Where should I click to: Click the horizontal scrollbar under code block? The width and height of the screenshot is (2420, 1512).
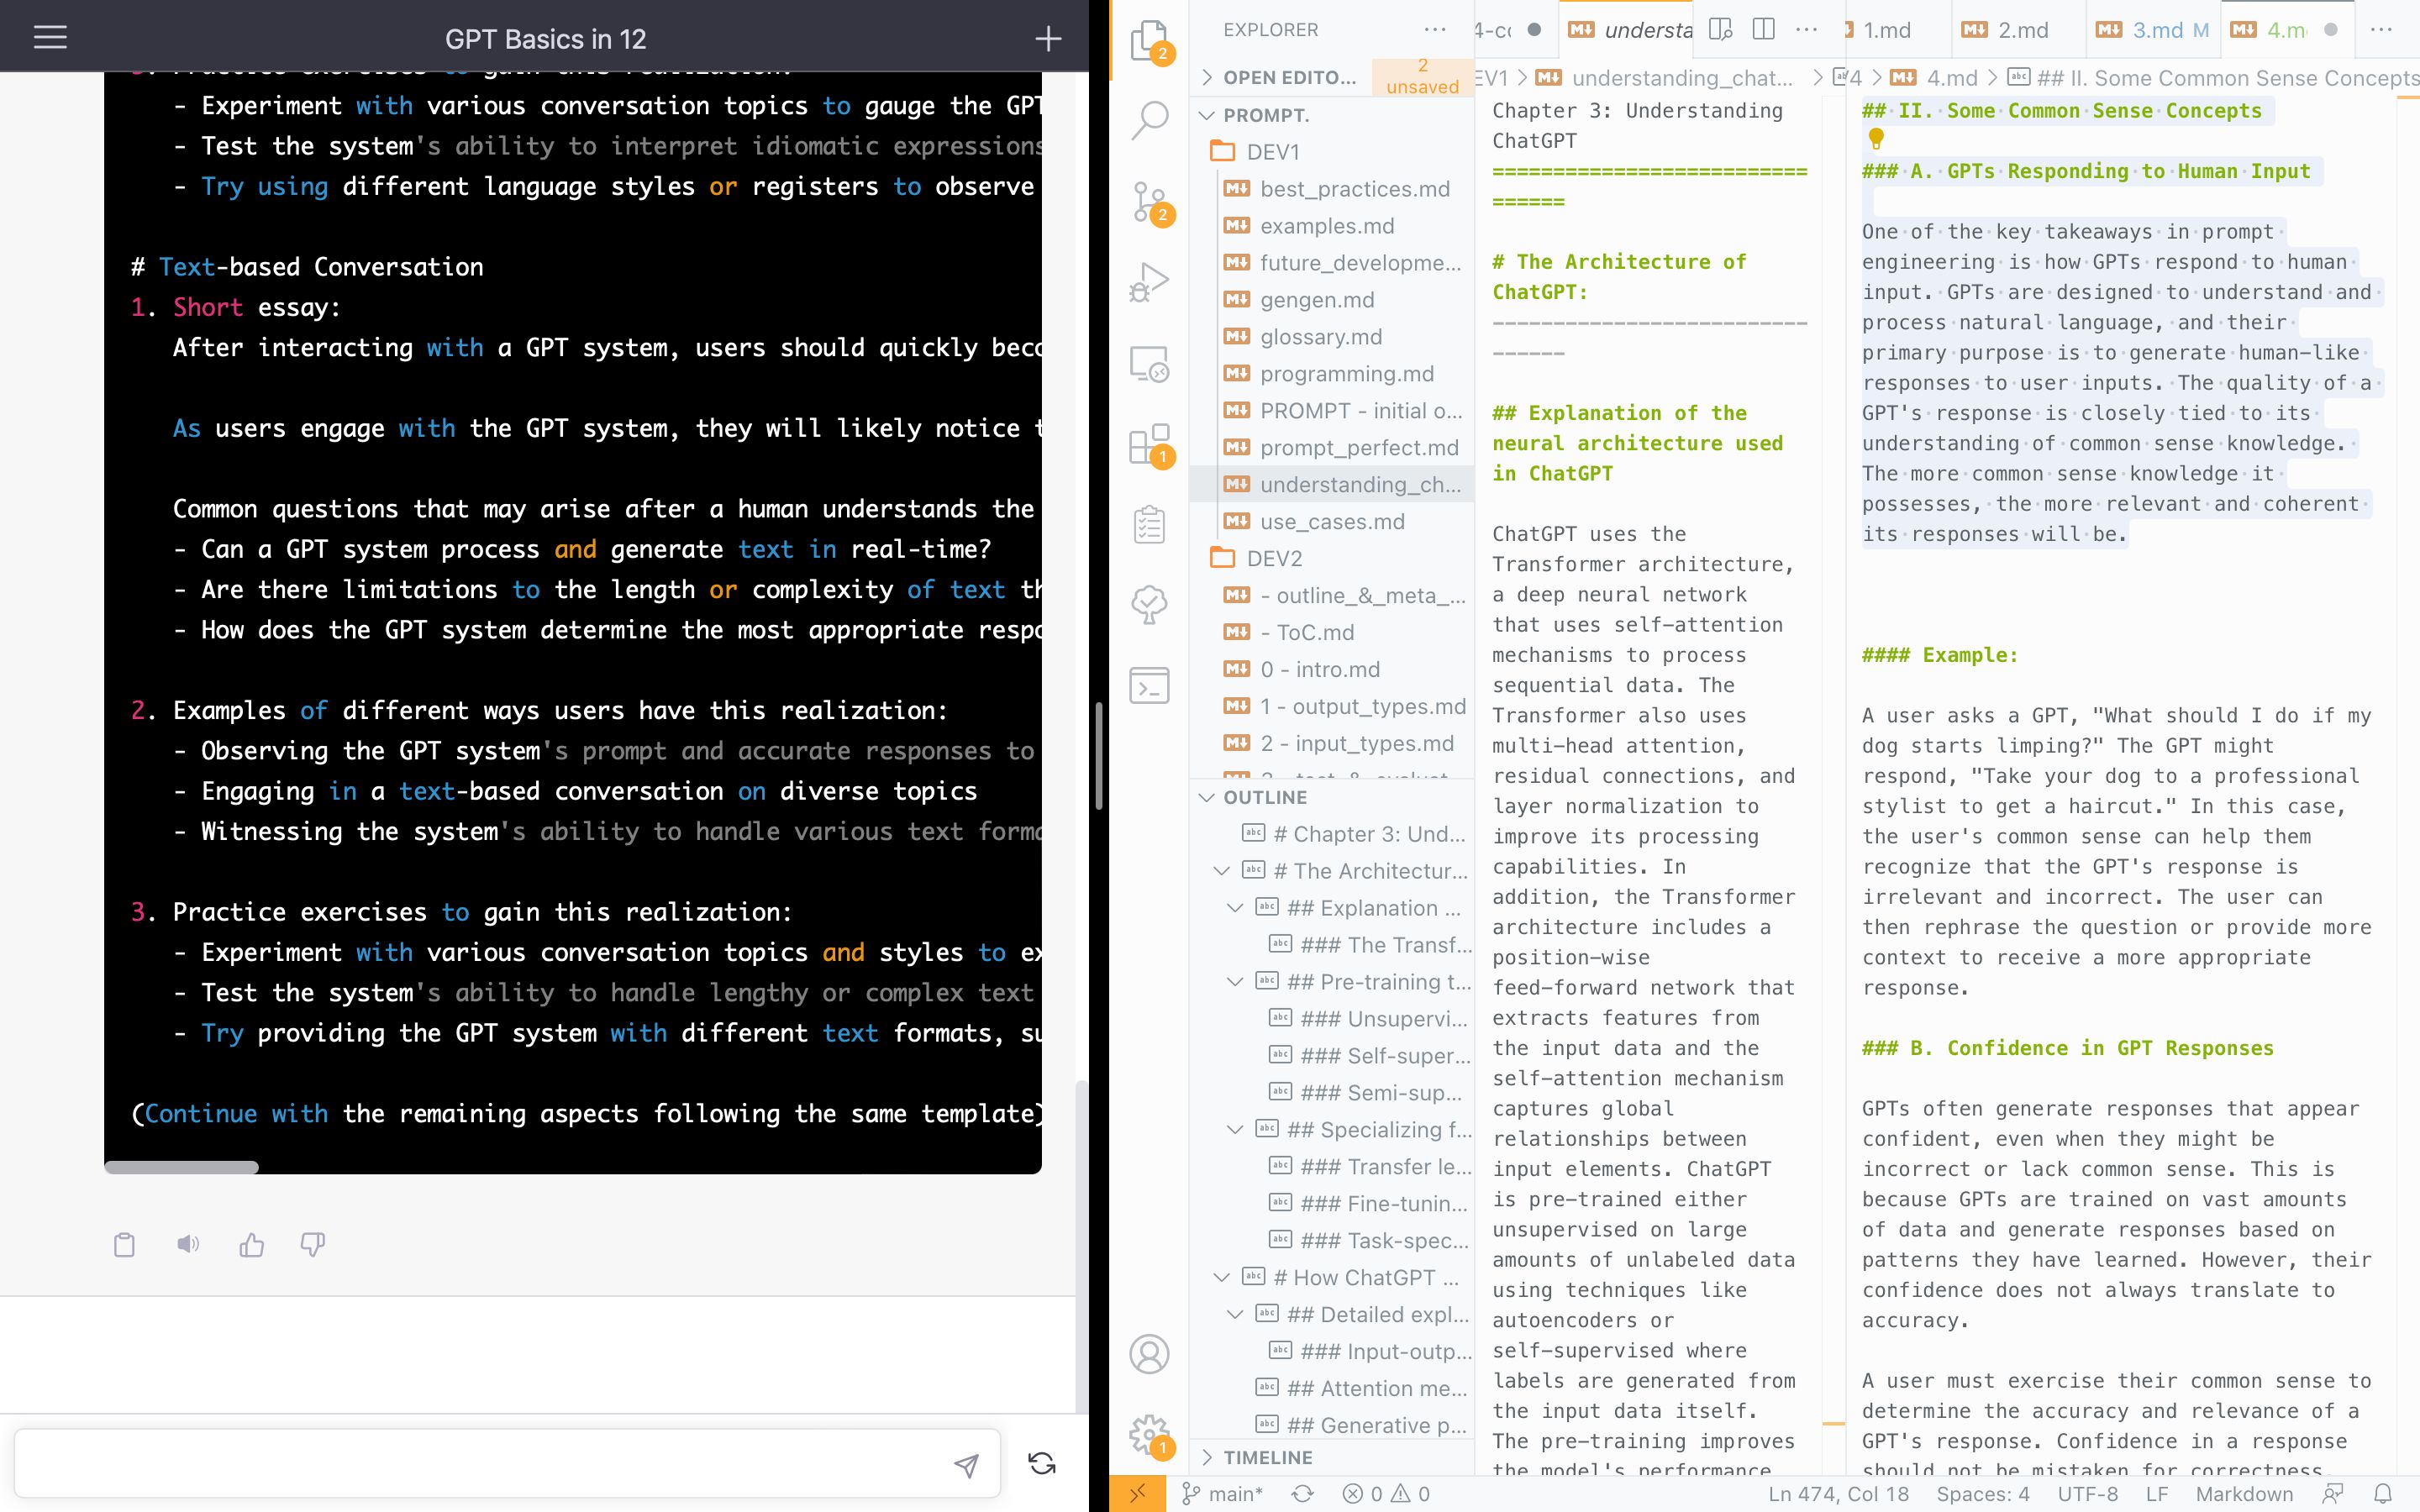[181, 1167]
